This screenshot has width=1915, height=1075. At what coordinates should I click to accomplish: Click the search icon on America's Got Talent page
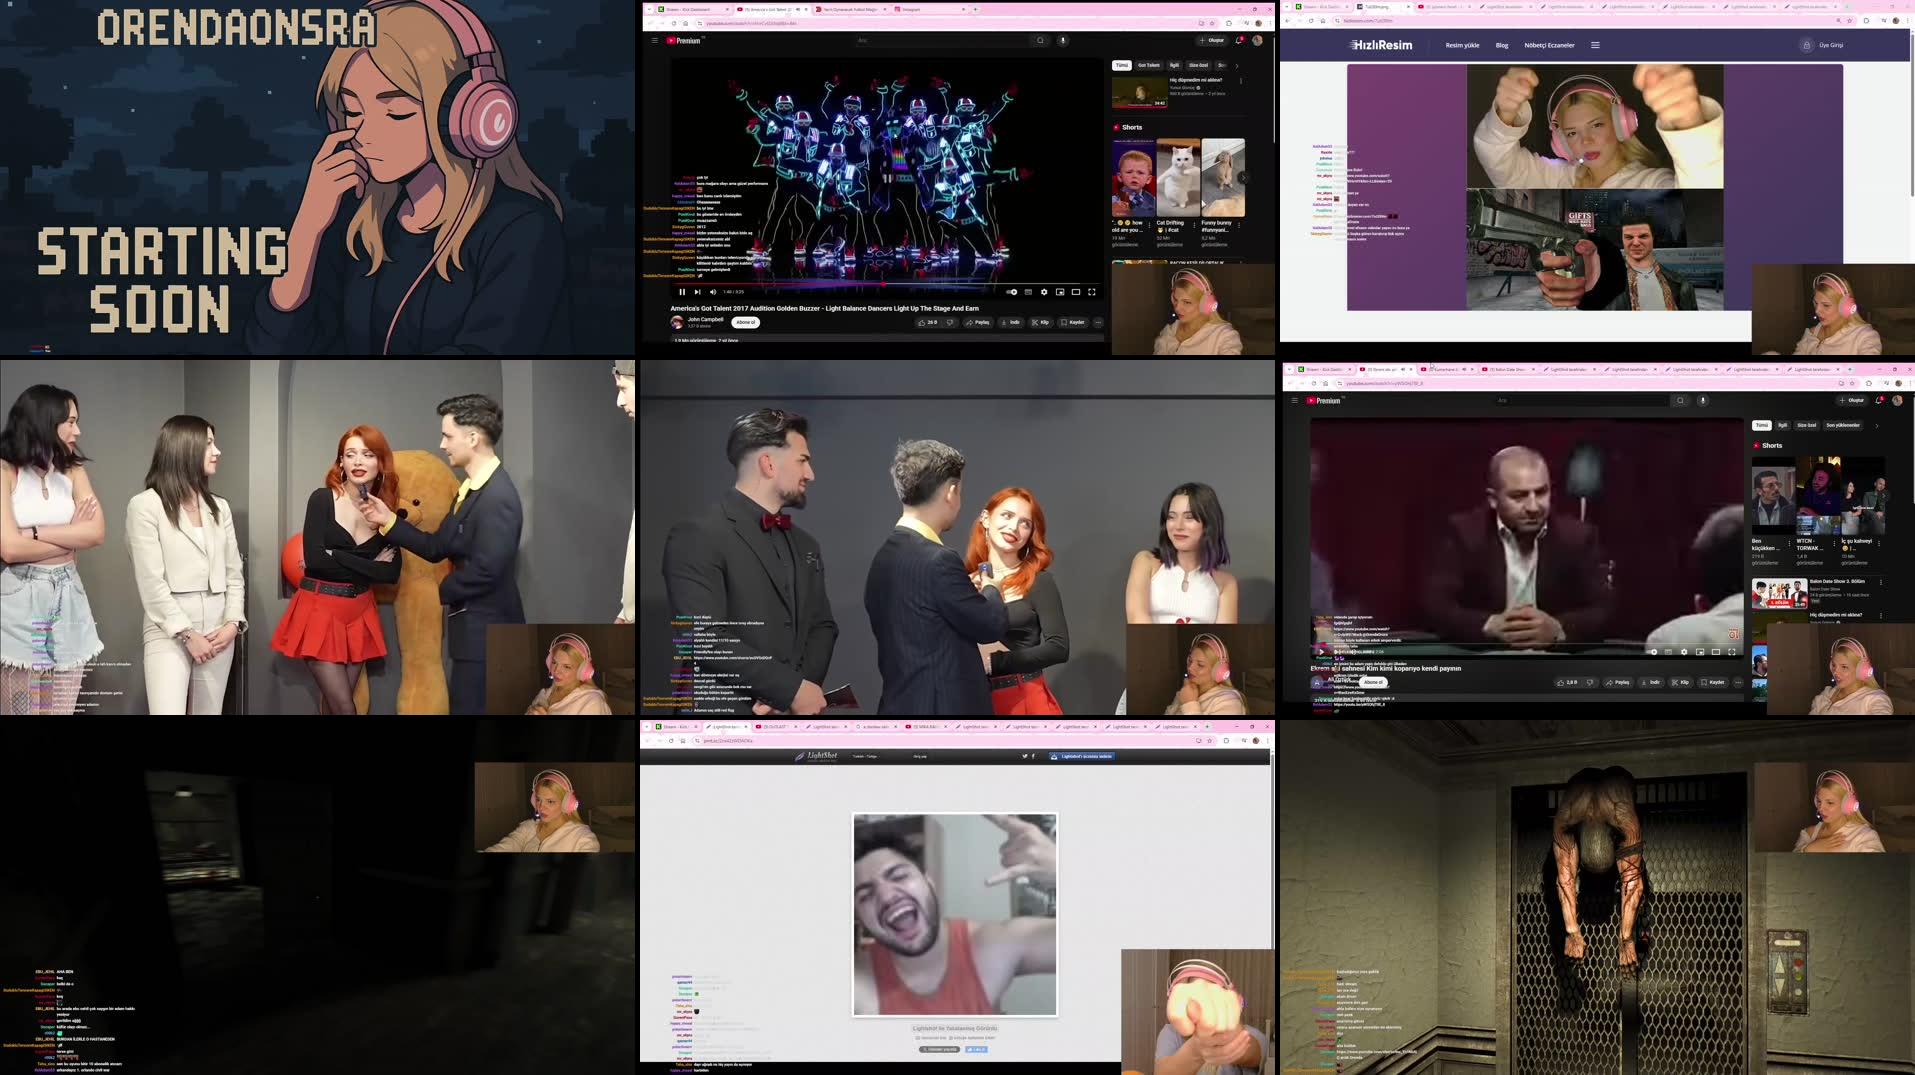[x=1040, y=40]
